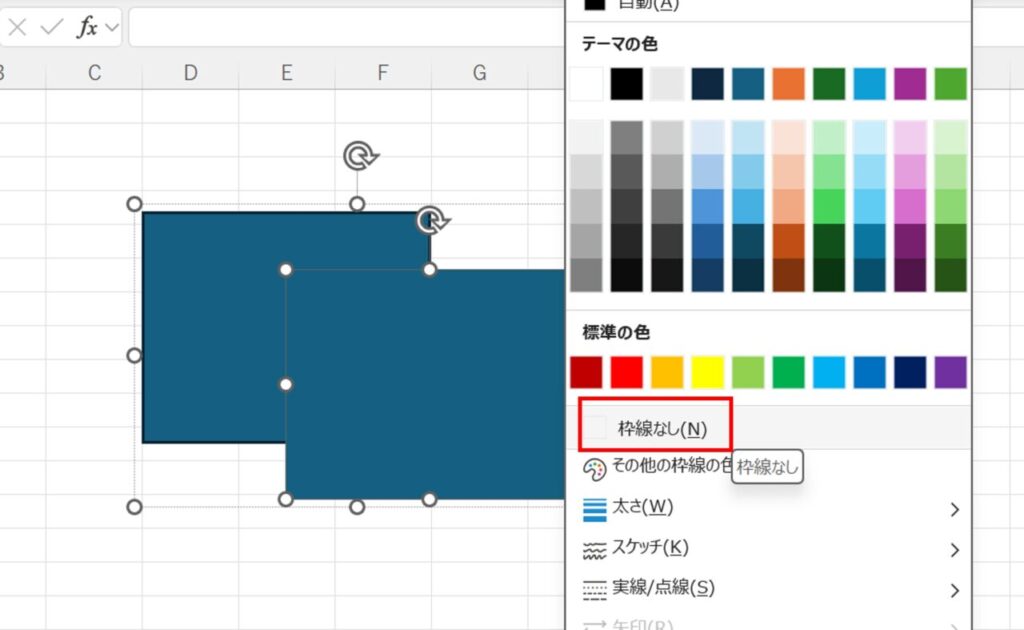Expand the arrow chevron on 実線/点線 row
This screenshot has height=630, width=1024.
pyautogui.click(x=955, y=591)
